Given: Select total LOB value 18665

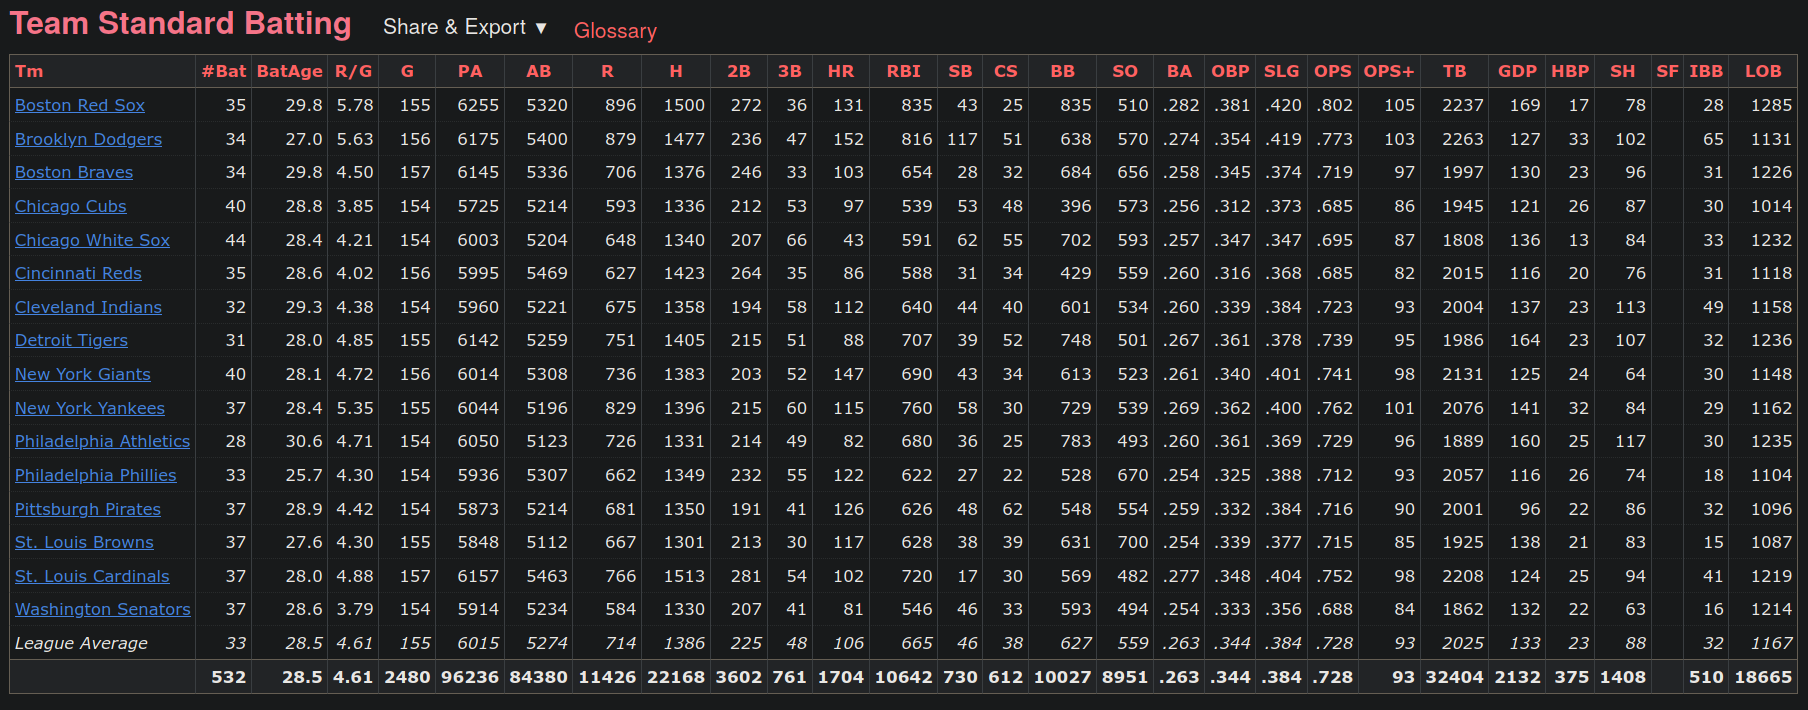Looking at the screenshot, I should tap(1763, 677).
